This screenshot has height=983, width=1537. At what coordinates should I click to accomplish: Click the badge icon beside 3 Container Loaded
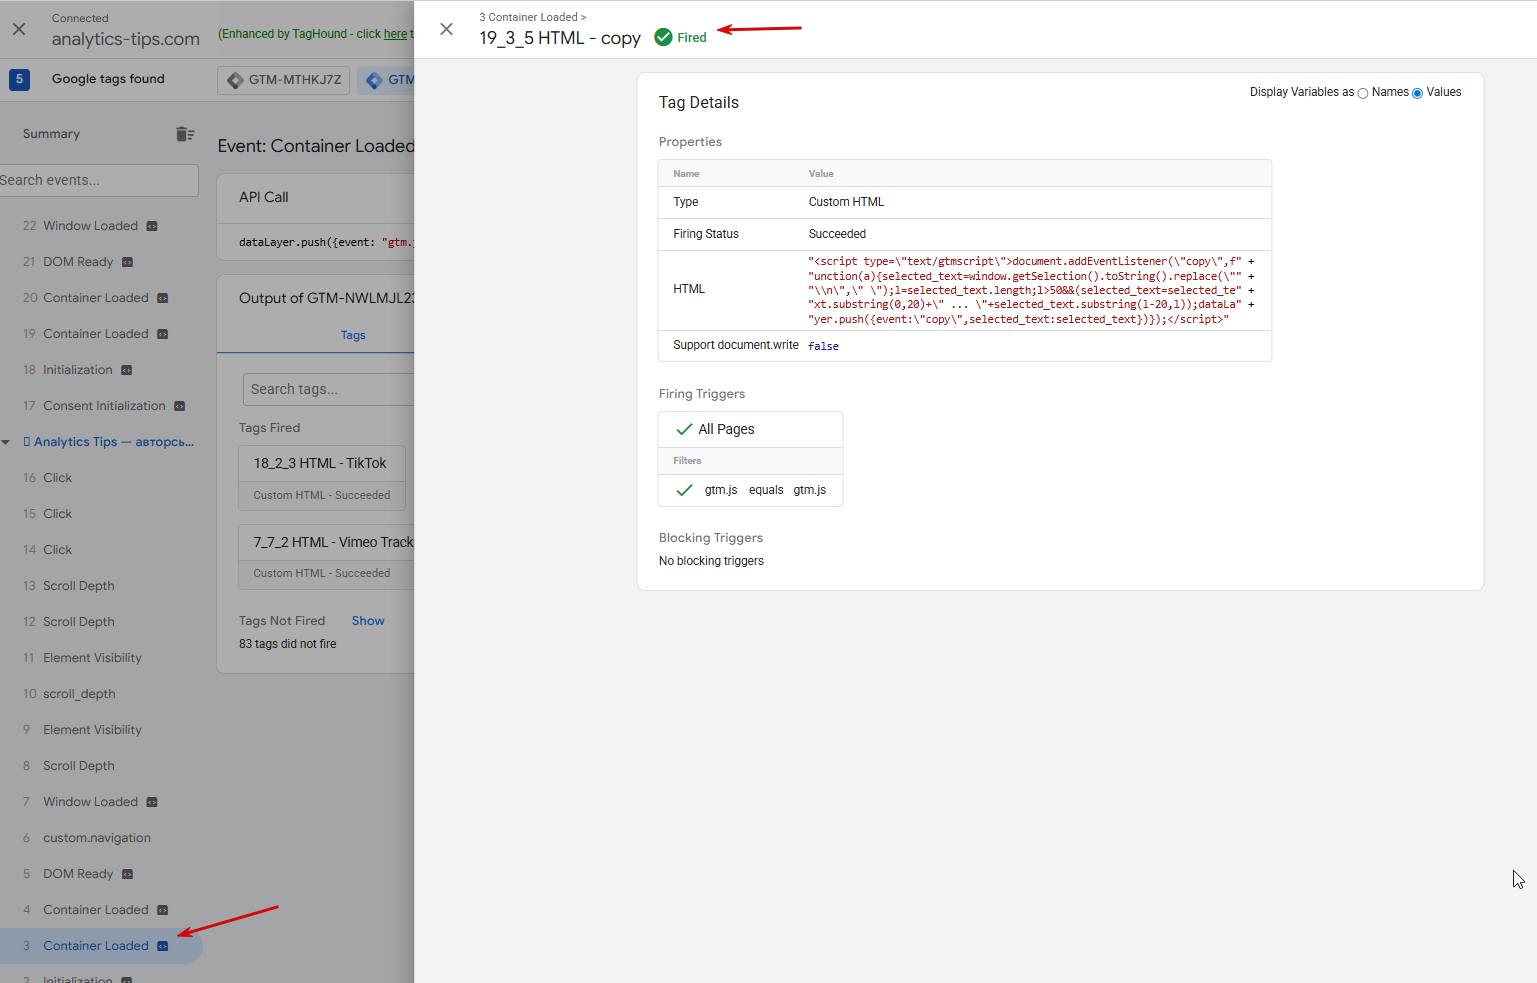point(162,946)
